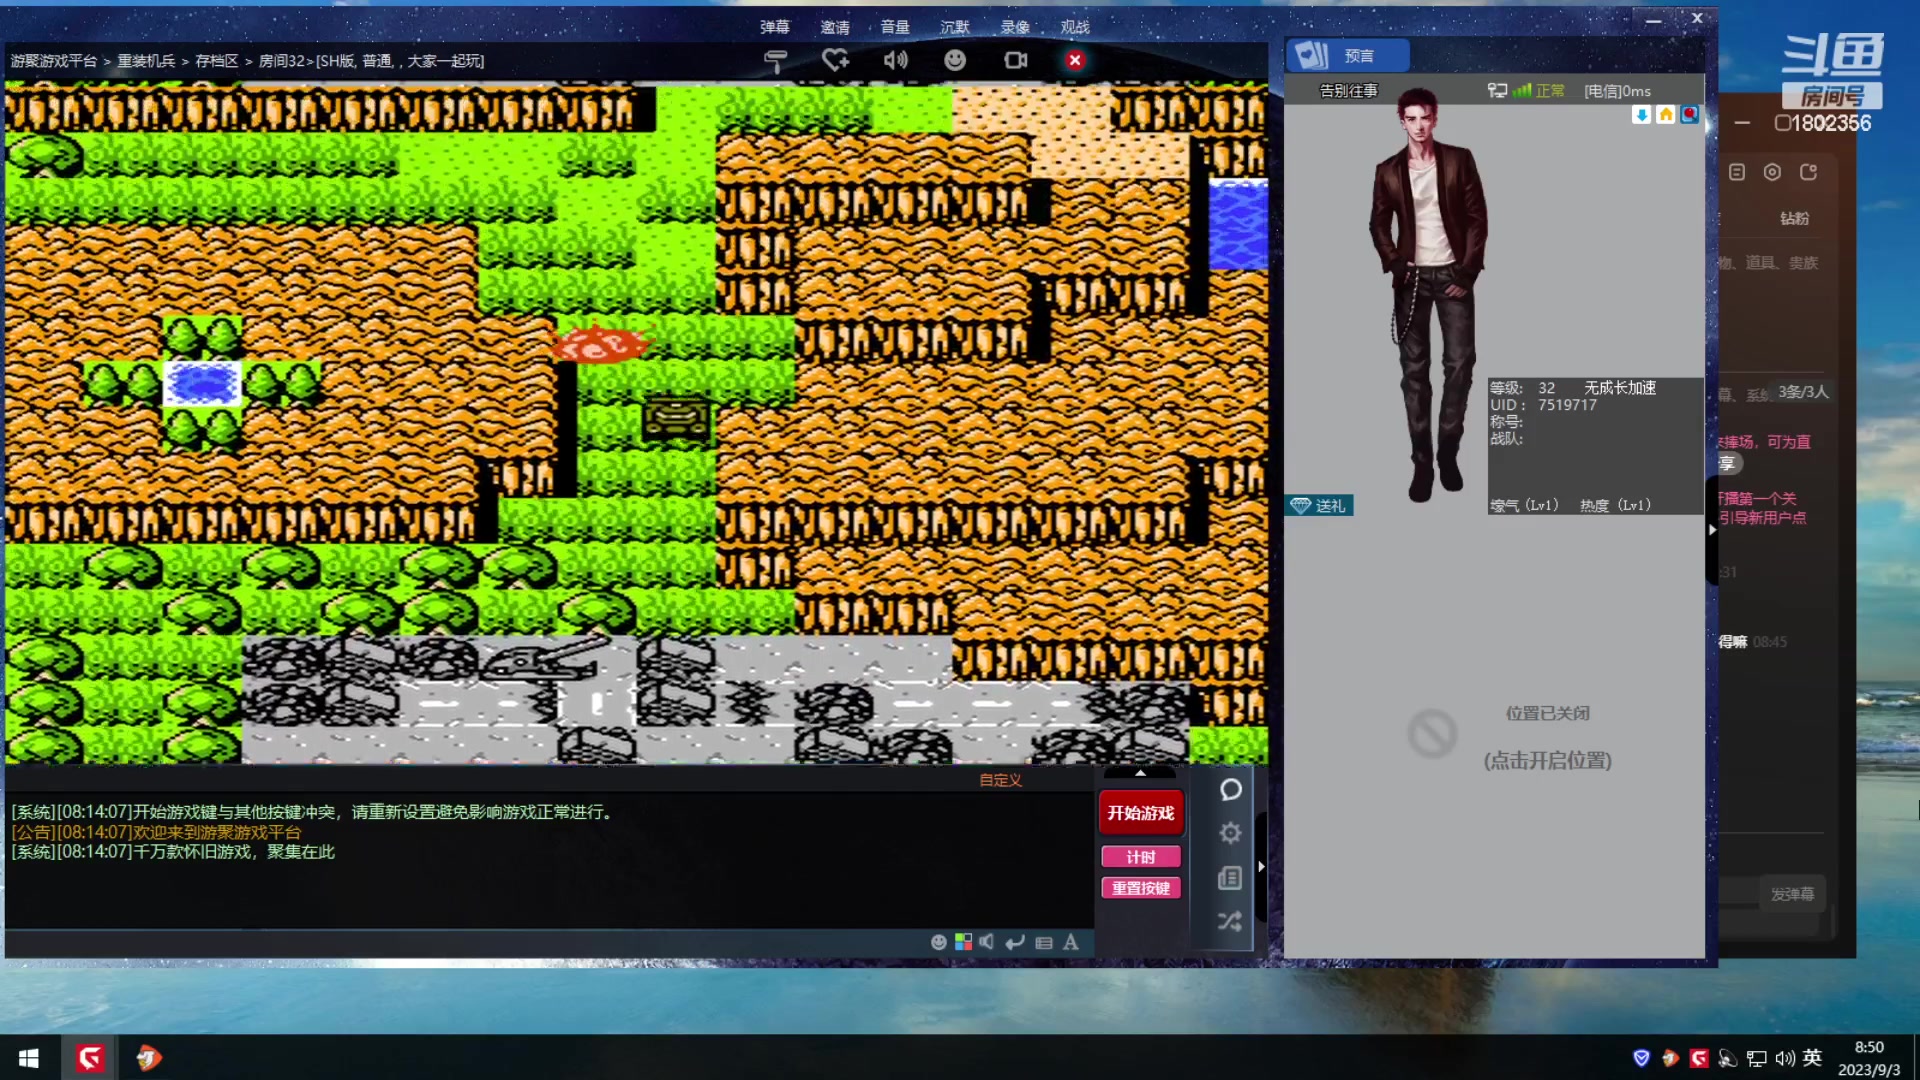
Task: Click the chat list lines icon
Action: point(1044,942)
